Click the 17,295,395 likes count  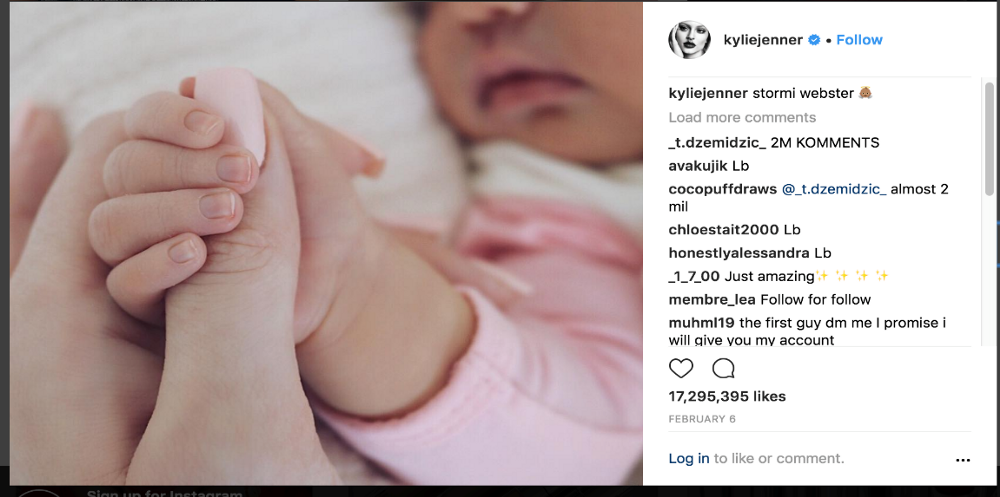pos(727,396)
